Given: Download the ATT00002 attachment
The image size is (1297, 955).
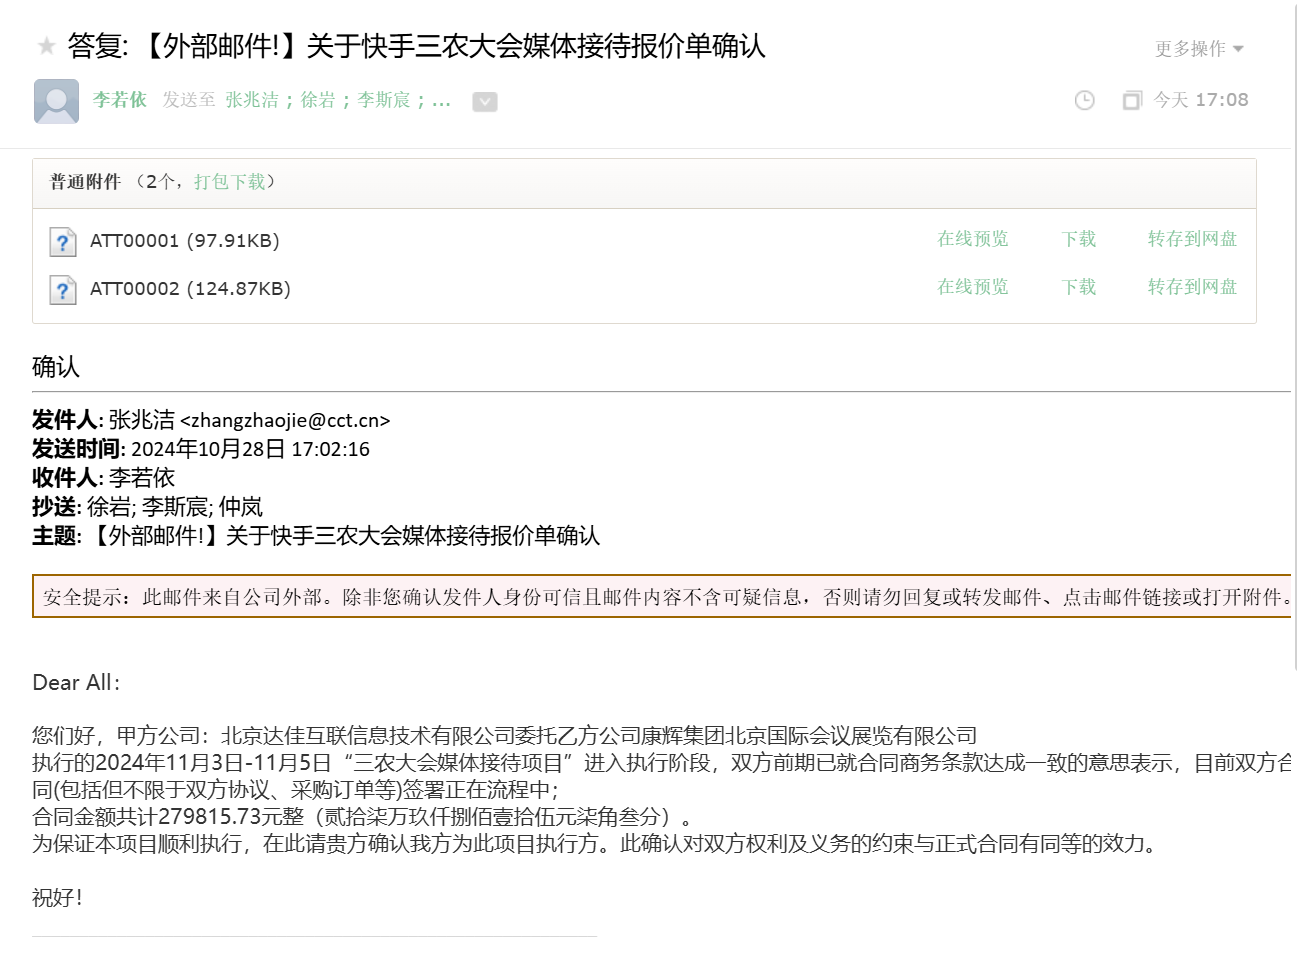Looking at the screenshot, I should coord(1078,287).
